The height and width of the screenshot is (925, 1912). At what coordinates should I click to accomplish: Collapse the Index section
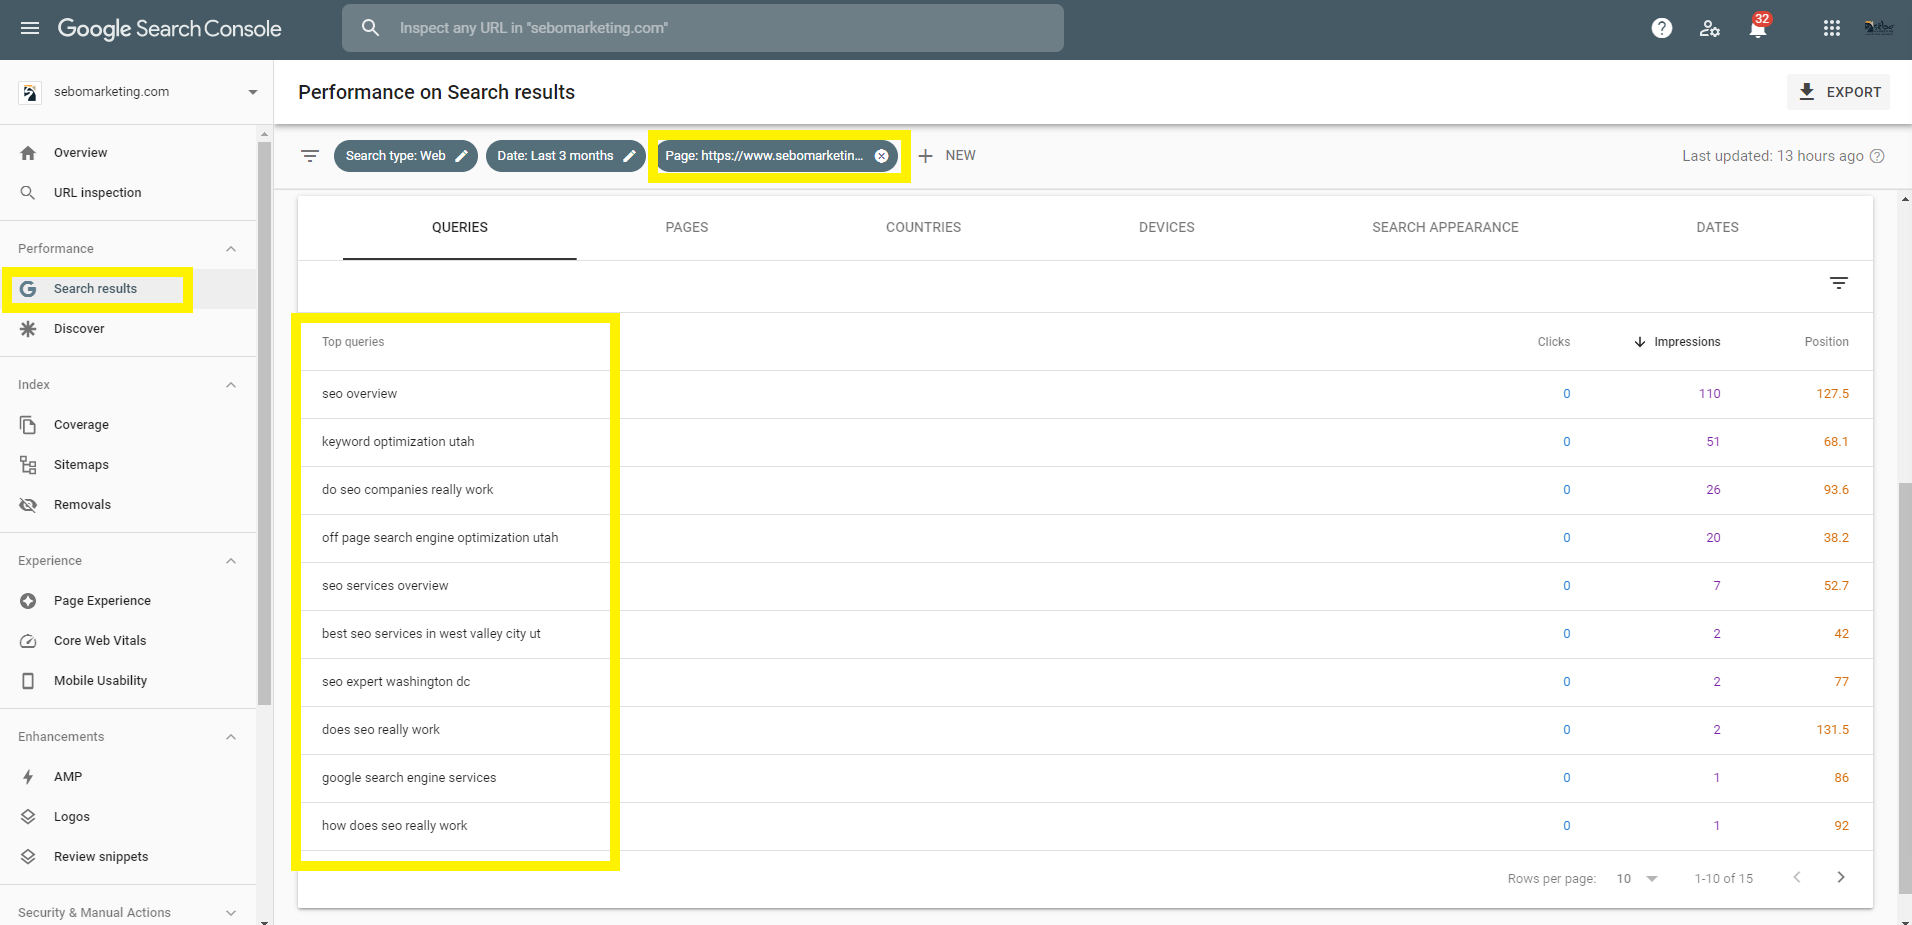231,385
